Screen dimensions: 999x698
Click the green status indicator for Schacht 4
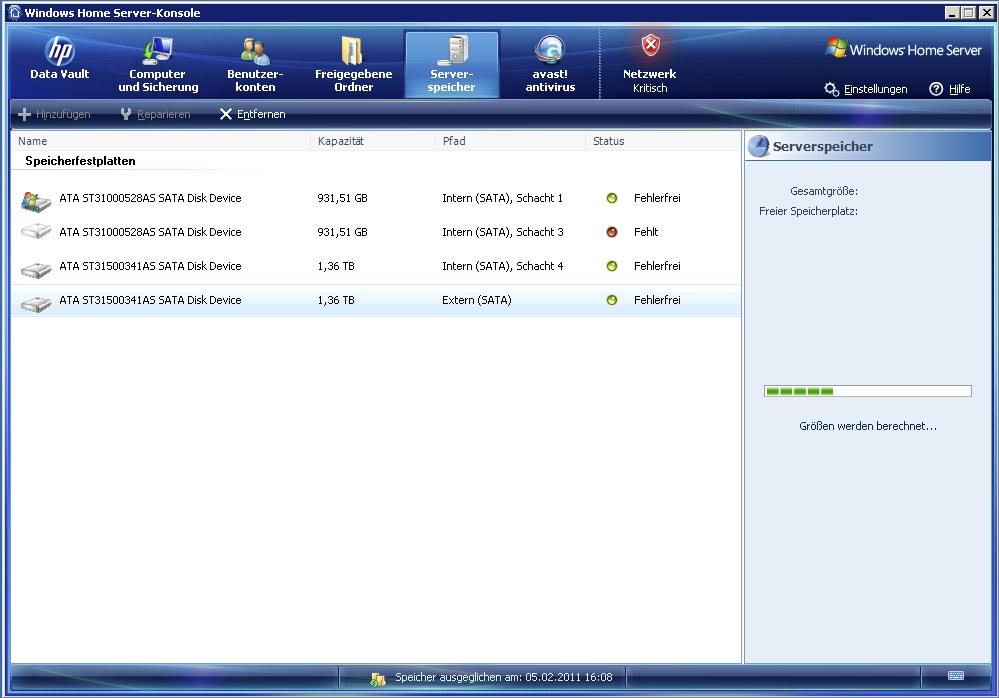(612, 266)
